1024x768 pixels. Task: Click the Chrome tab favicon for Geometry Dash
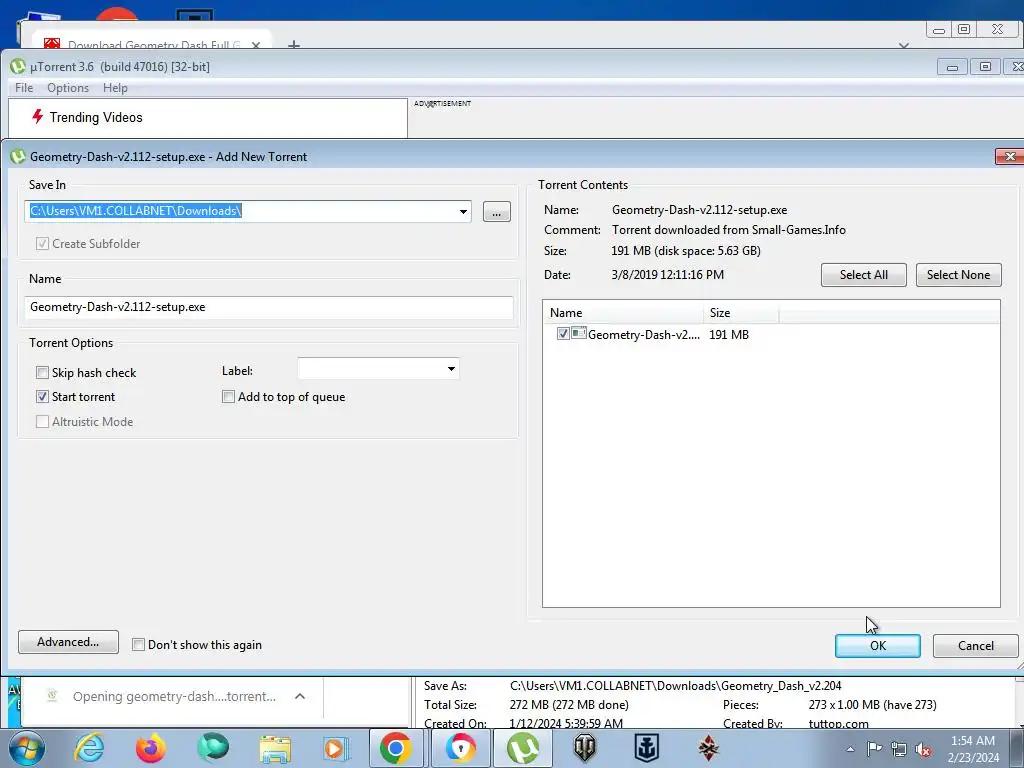52,44
